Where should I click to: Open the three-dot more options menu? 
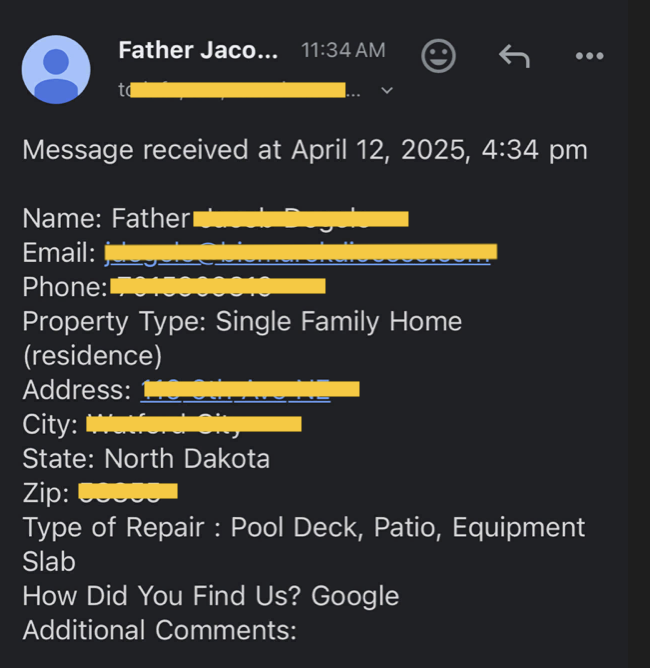(x=590, y=56)
